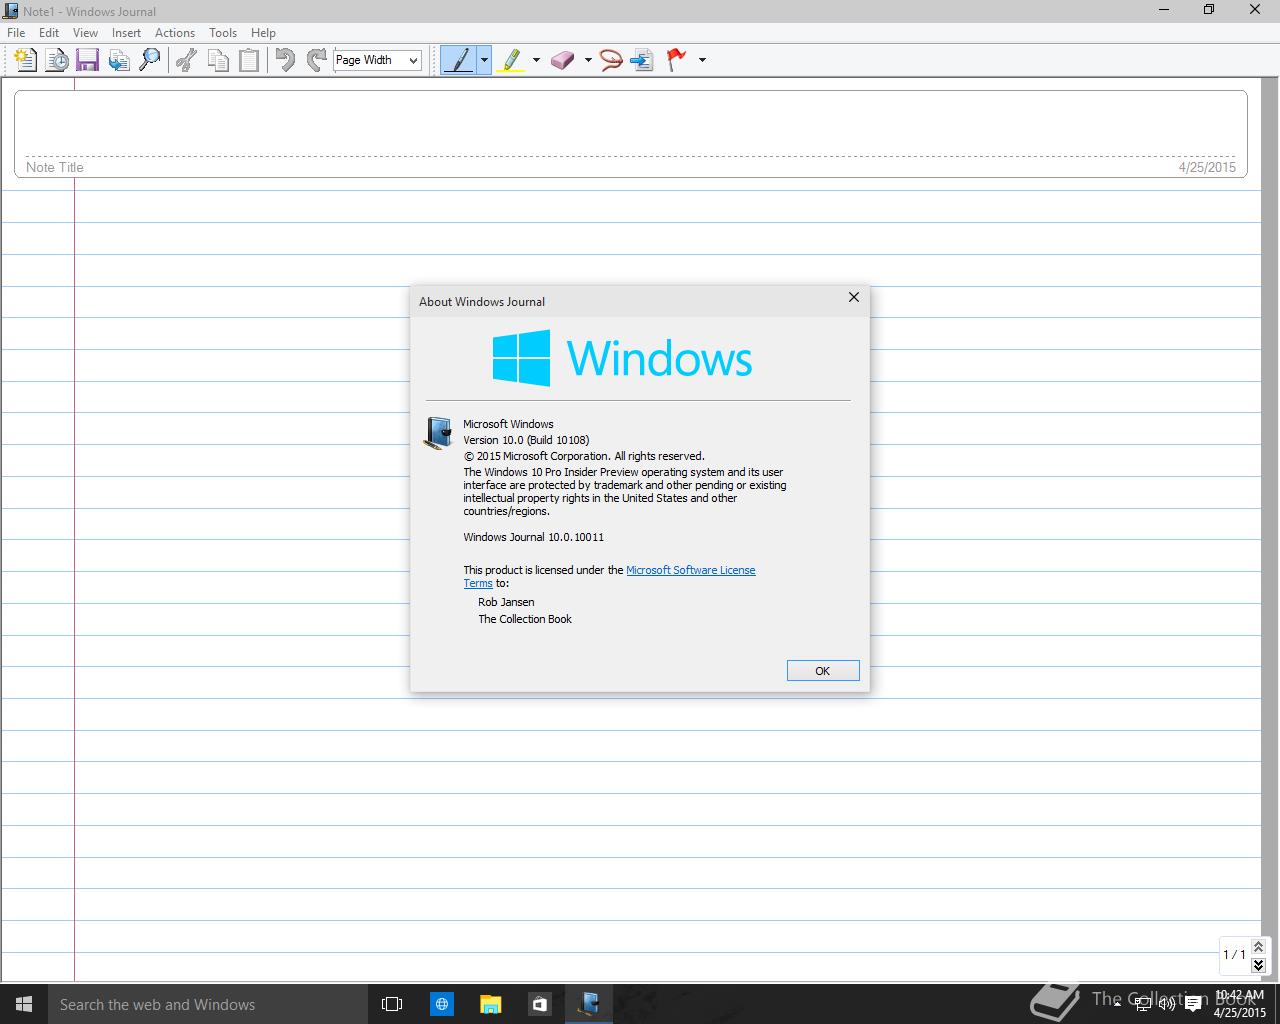
Task: Paste using the clipboard icon
Action: 248,60
